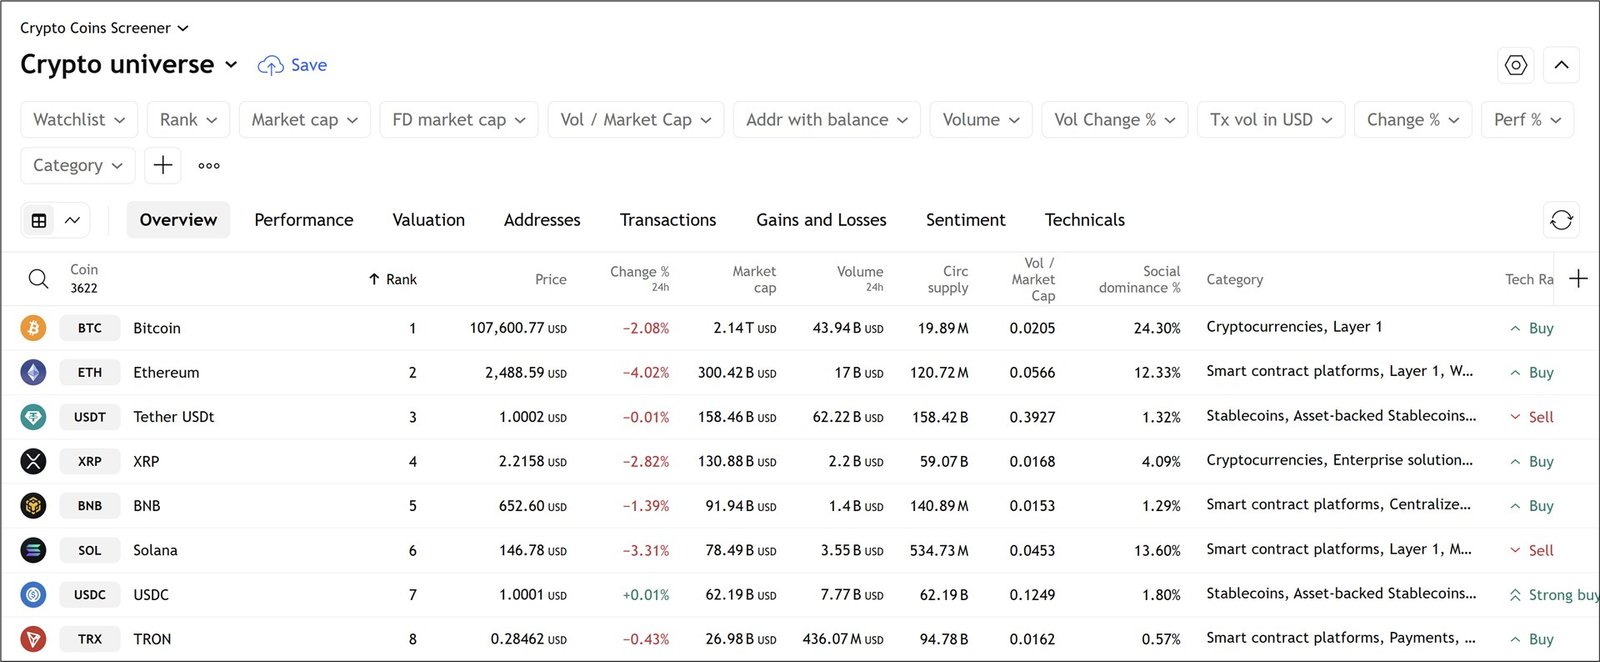The height and width of the screenshot is (662, 1600).
Task: Select the Overview tab
Action: pyautogui.click(x=178, y=220)
